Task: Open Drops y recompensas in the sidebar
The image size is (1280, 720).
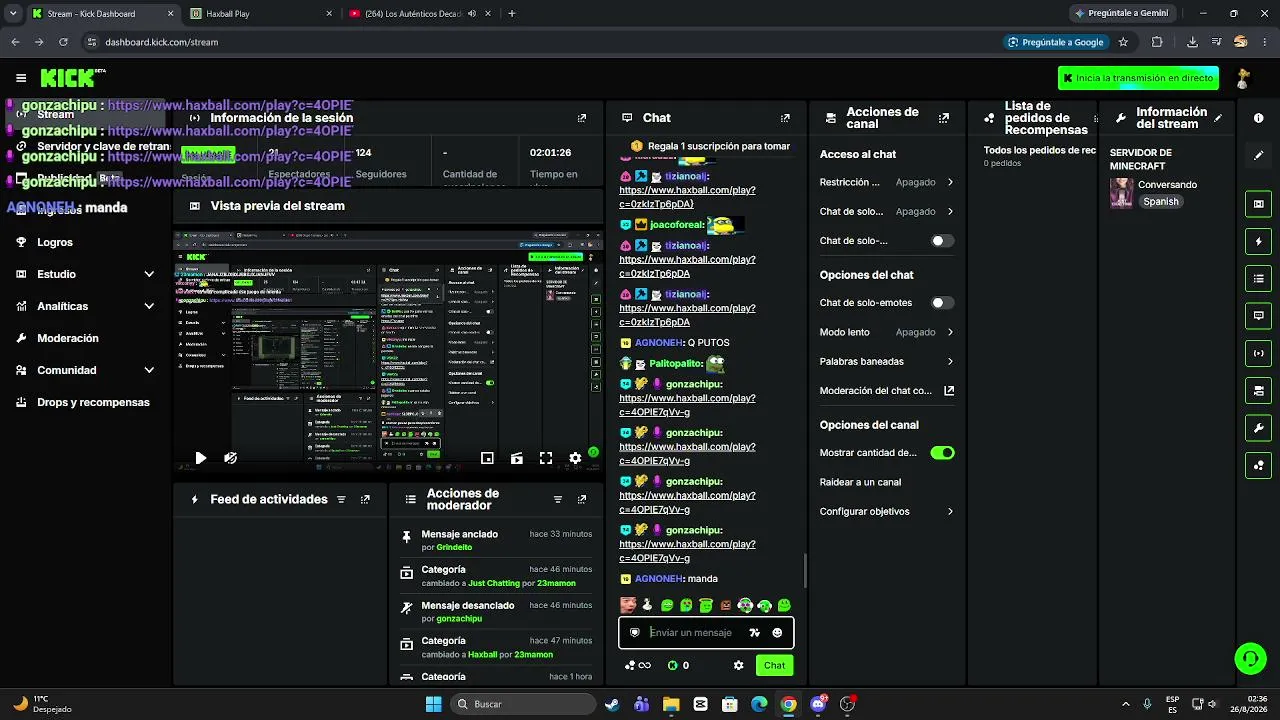Action: 93,402
